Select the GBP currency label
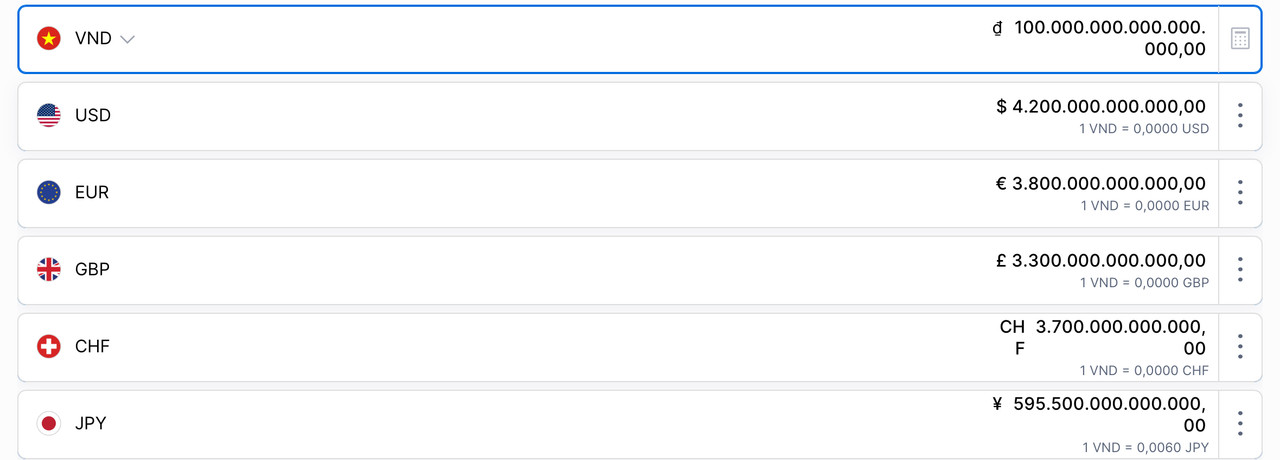Image resolution: width=1280 pixels, height=460 pixels. click(x=92, y=270)
